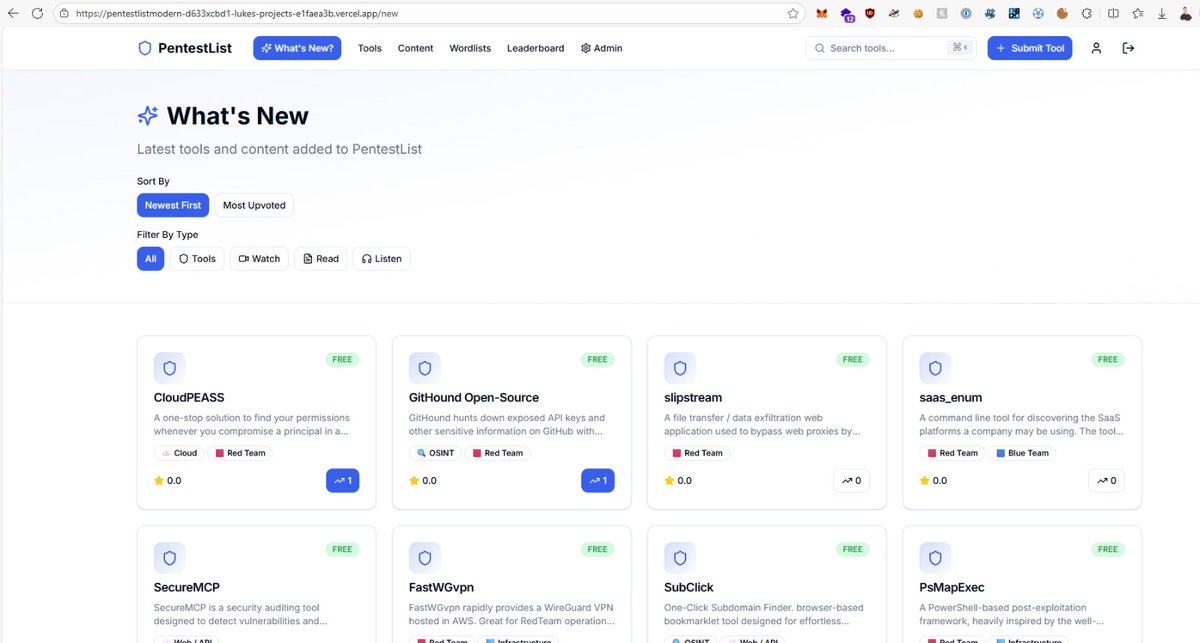This screenshot has width=1200, height=643.
Task: Open the CloudPEASS title link
Action: (189, 398)
